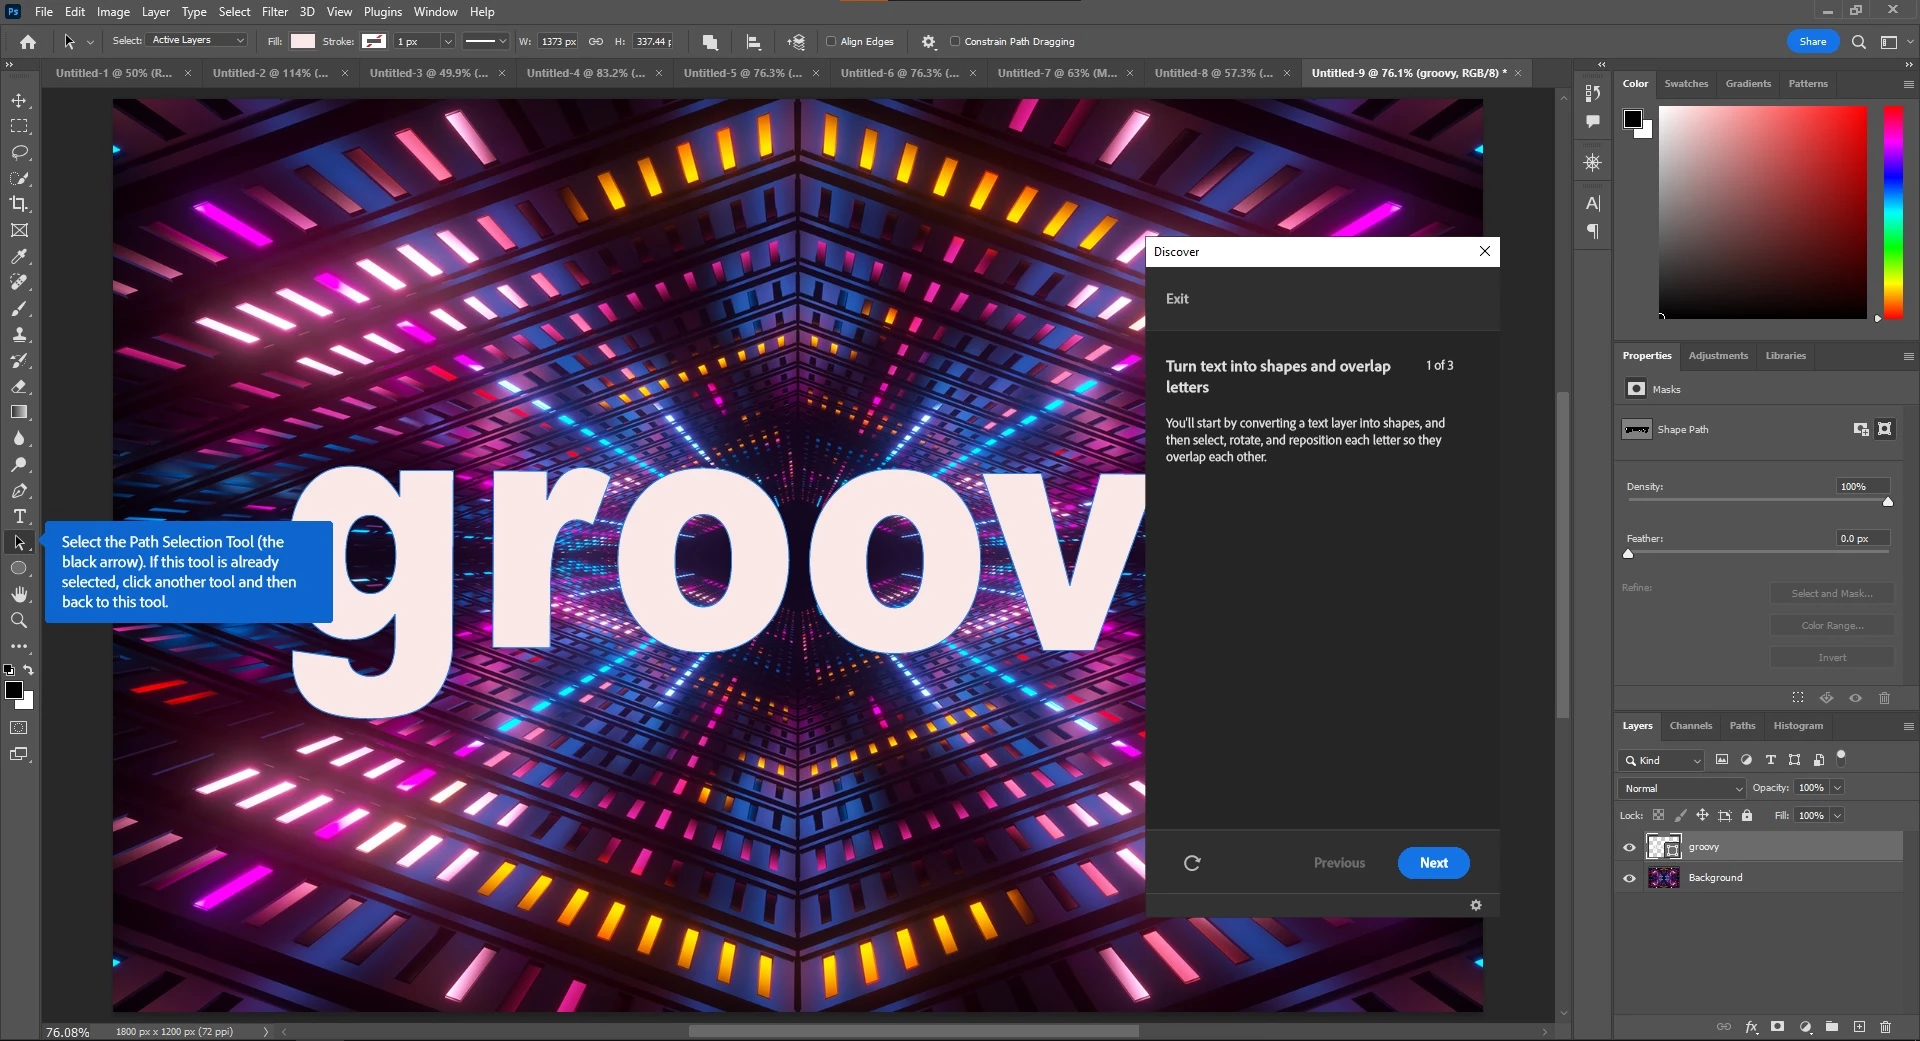
Task: Open the path options gear
Action: point(929,42)
